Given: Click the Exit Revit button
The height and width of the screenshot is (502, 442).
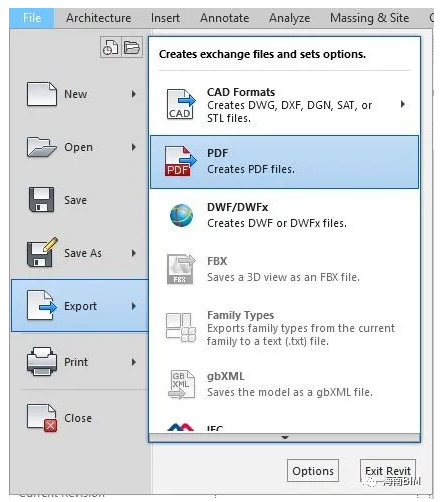Looking at the screenshot, I should 388,471.
